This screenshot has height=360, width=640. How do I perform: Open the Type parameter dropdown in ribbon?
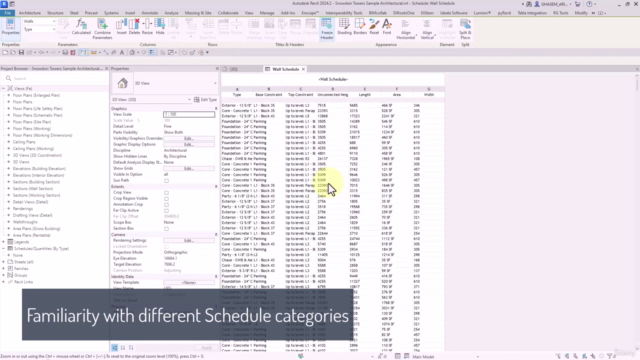pos(39,29)
